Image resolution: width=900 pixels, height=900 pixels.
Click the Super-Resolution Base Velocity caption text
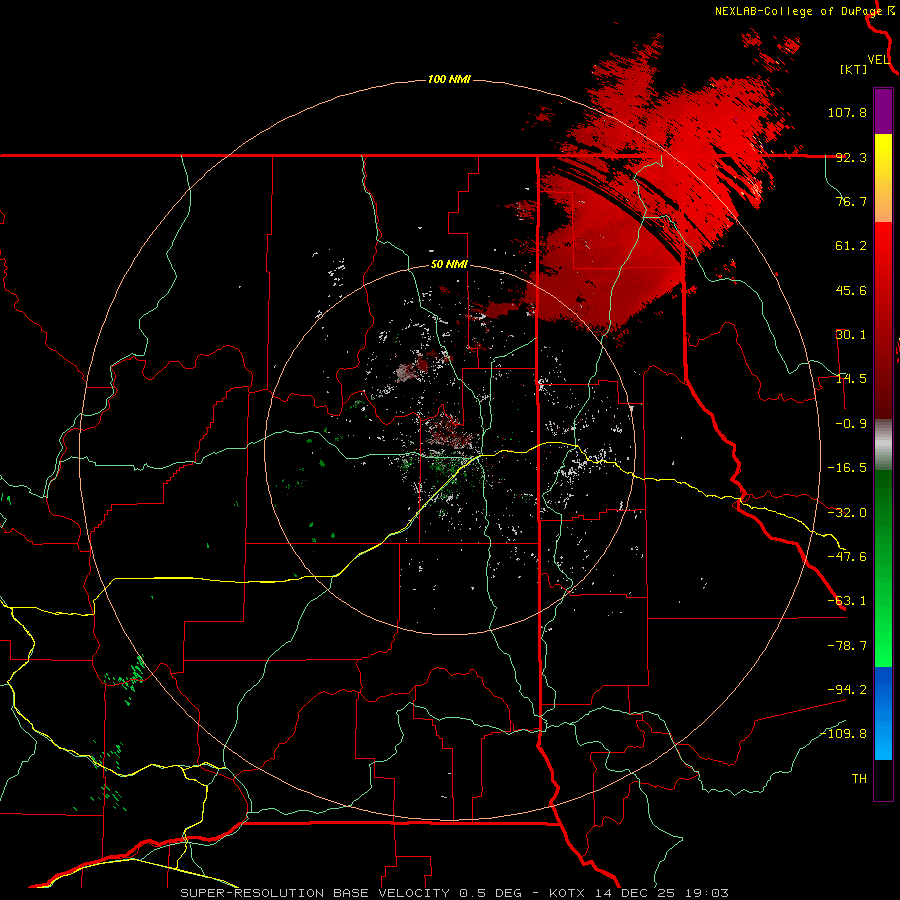pos(455,893)
